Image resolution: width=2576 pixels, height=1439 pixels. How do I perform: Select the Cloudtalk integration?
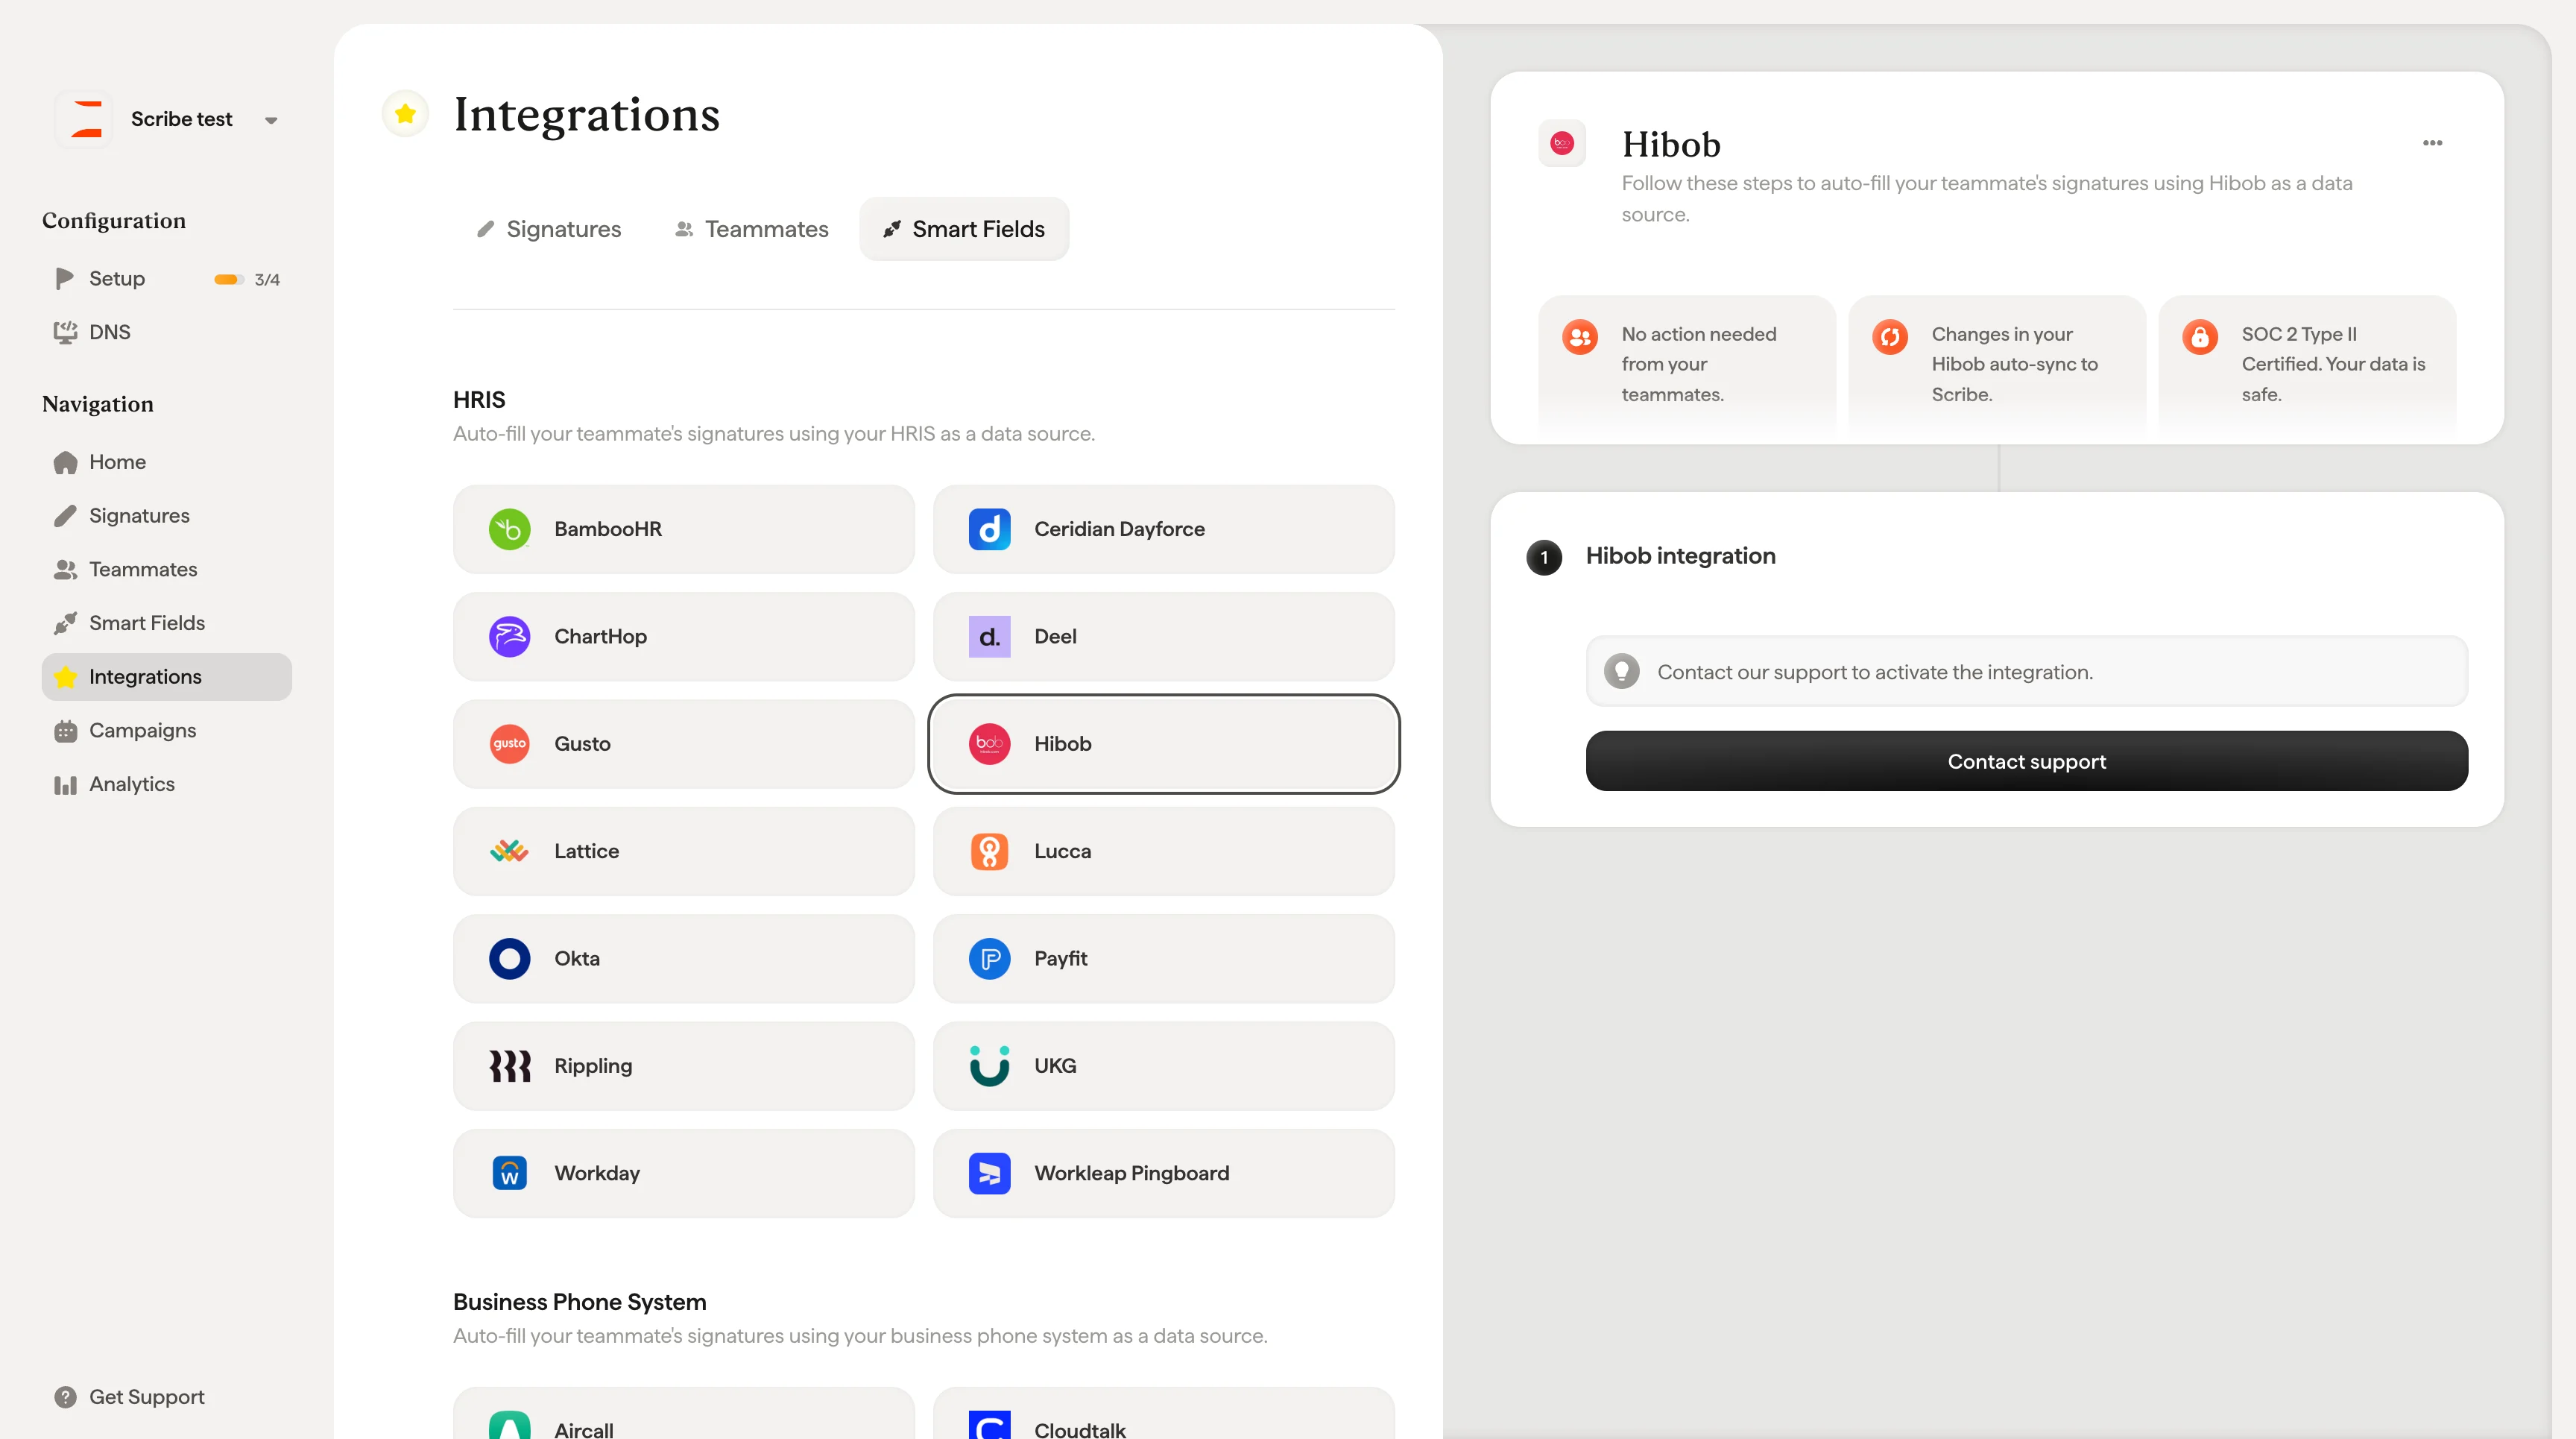click(1164, 1414)
